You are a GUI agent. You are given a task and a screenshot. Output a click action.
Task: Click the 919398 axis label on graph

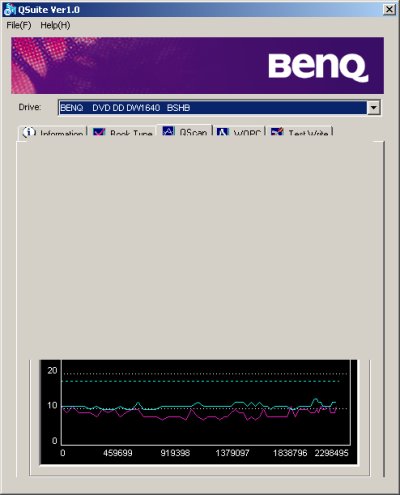click(x=175, y=453)
